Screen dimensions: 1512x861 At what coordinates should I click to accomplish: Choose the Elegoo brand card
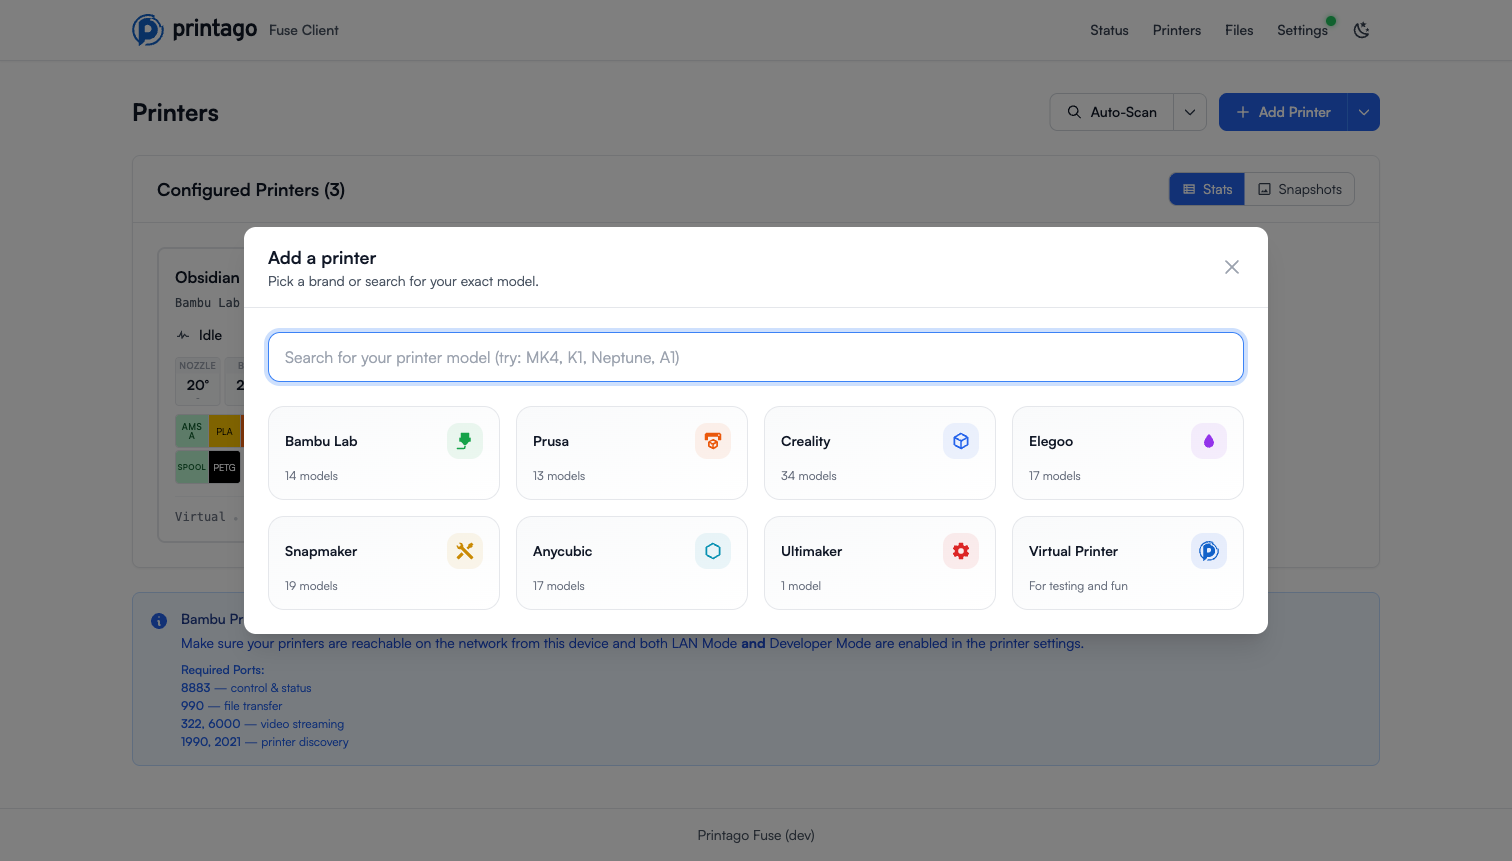tap(1128, 453)
